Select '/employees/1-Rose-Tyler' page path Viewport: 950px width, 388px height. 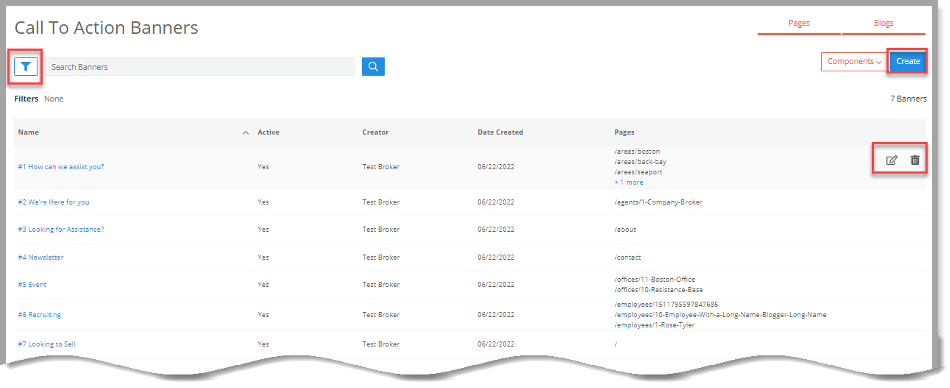click(x=654, y=326)
